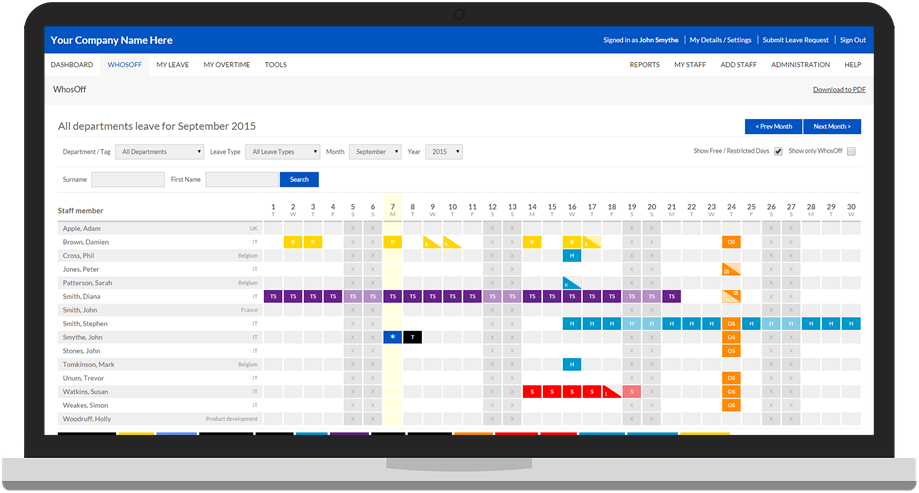Viewport: 919px width, 493px height.
Task: Click the highlighted day 7 column header
Action: (393, 210)
